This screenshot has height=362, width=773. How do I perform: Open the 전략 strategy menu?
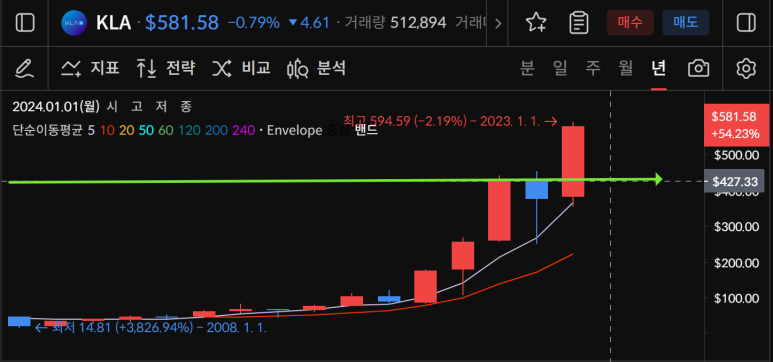tap(166, 68)
